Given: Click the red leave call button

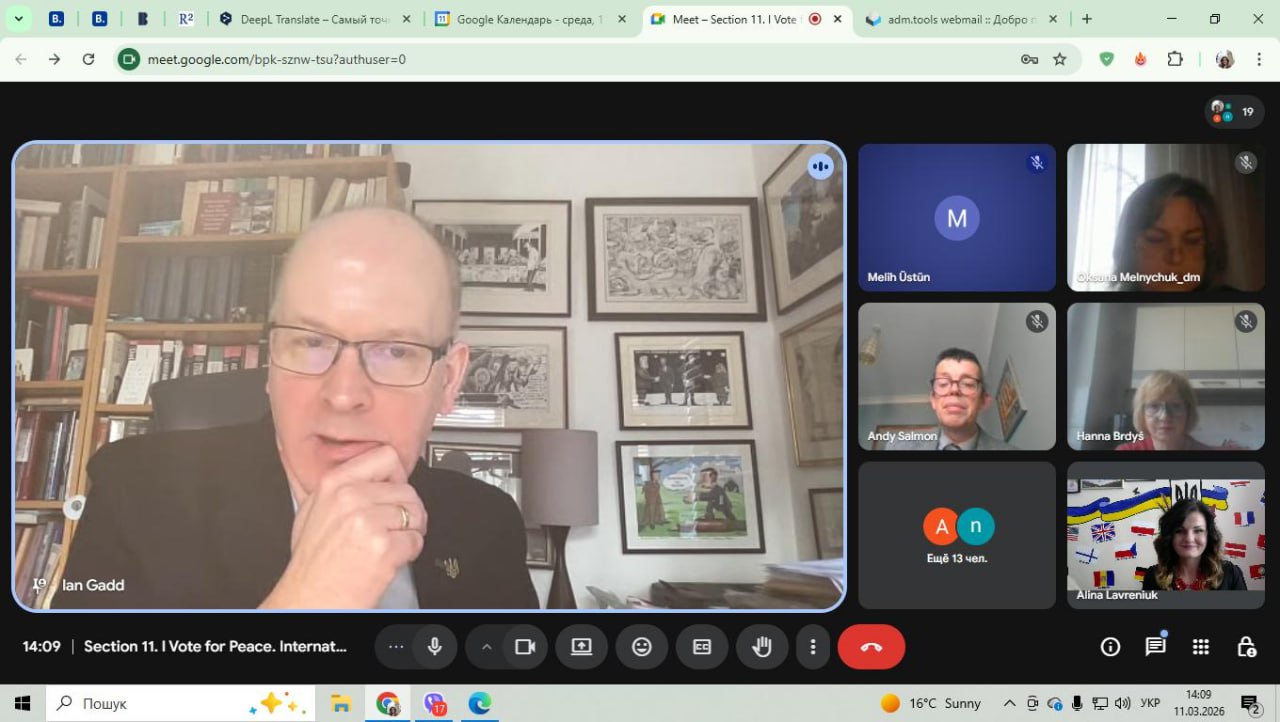Looking at the screenshot, I should click(x=871, y=647).
